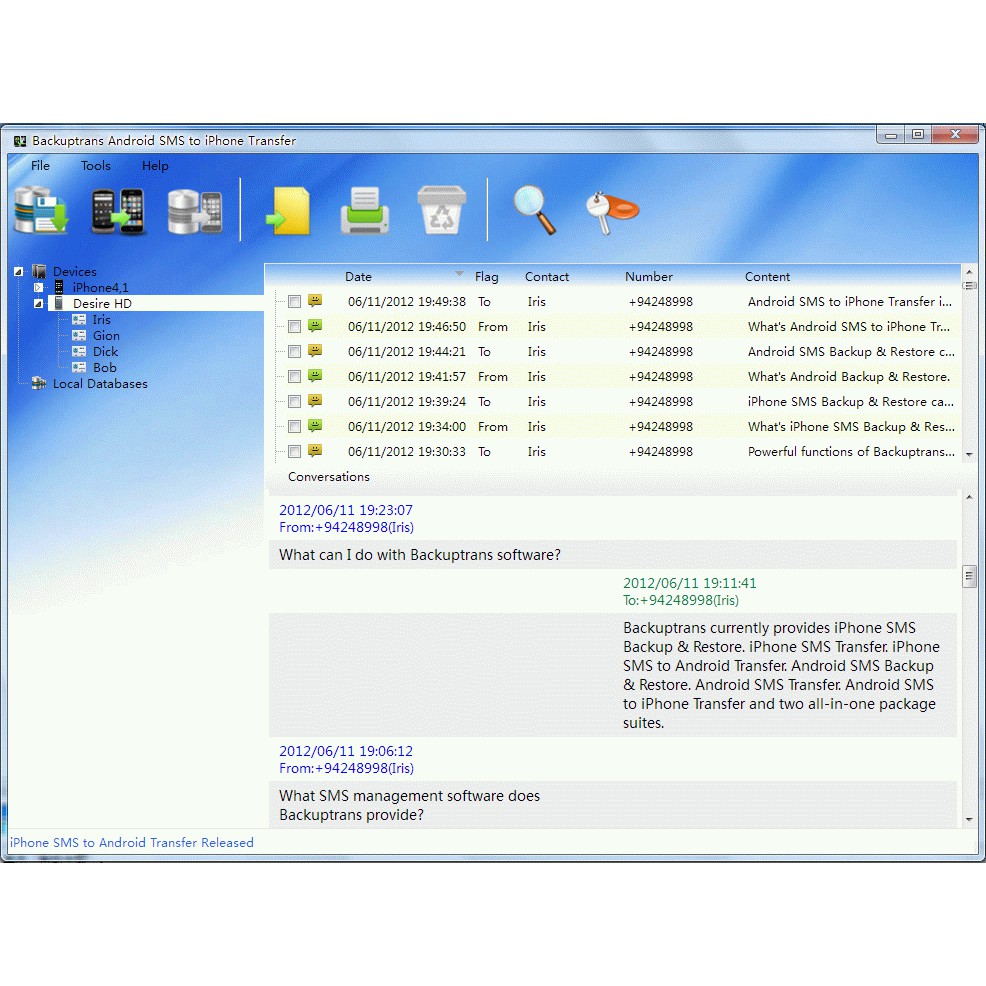Click the conversations scrollbar up arrow
The height and width of the screenshot is (986, 986).
pyautogui.click(x=969, y=497)
